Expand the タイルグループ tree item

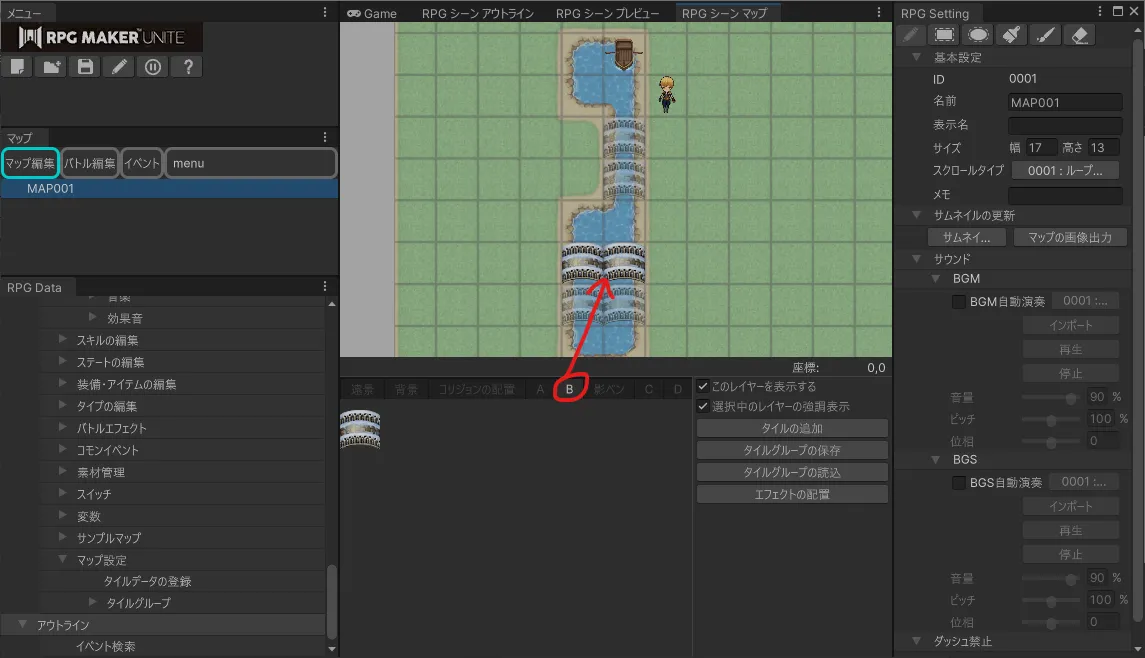pyautogui.click(x=94, y=603)
